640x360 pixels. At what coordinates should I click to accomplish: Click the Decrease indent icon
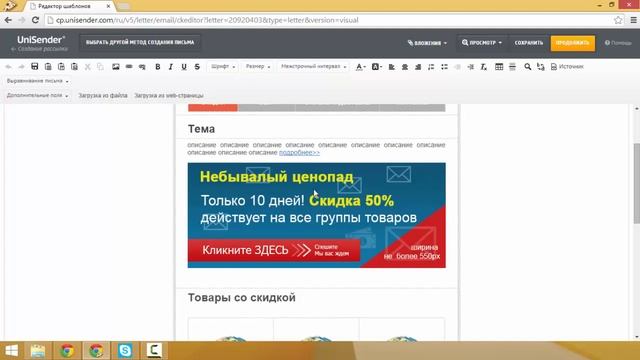point(458,67)
